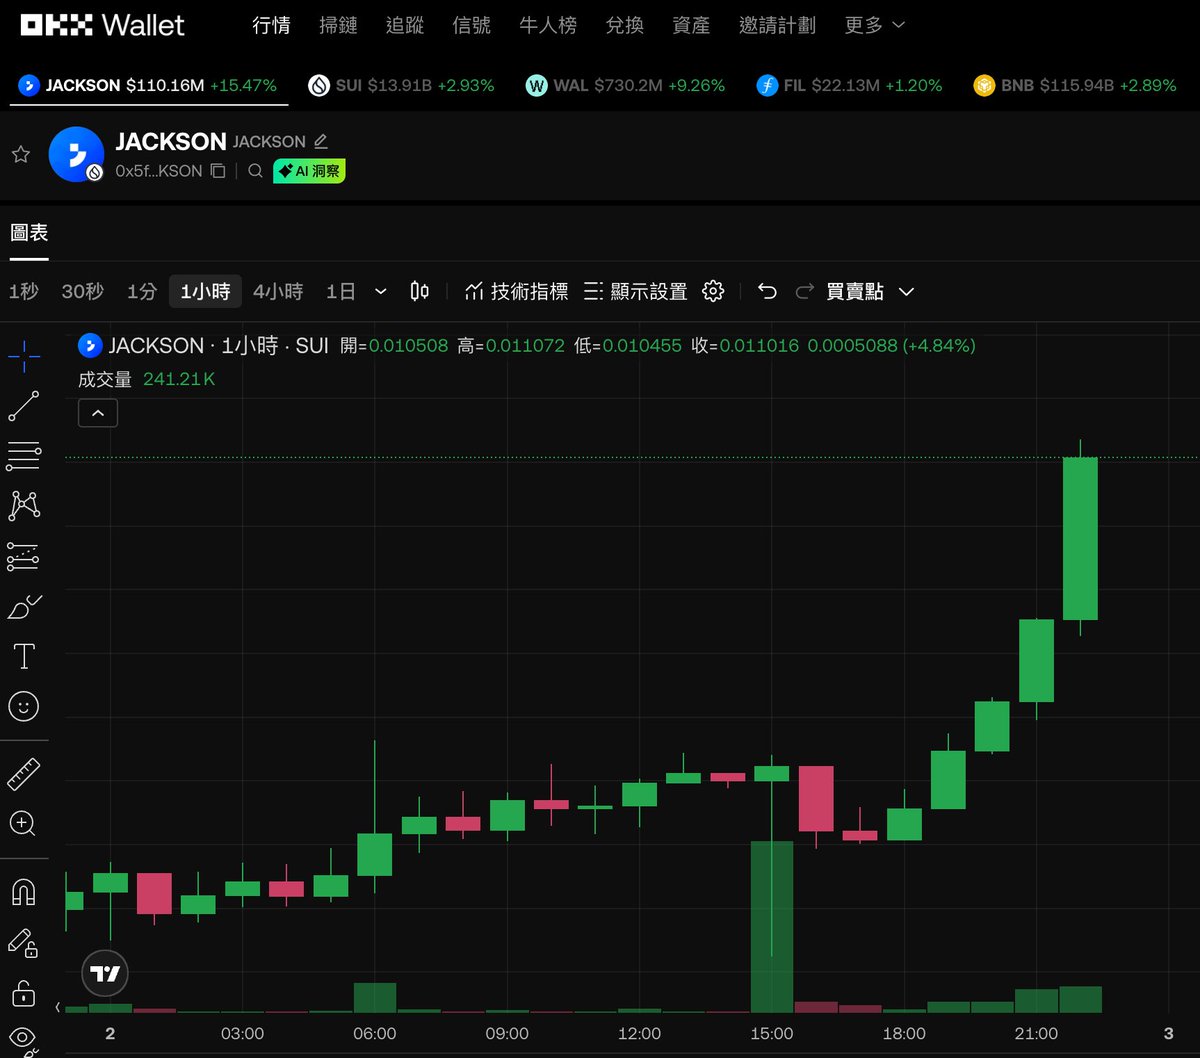Click the OKX Wallet logo
The height and width of the screenshot is (1058, 1200).
103,25
